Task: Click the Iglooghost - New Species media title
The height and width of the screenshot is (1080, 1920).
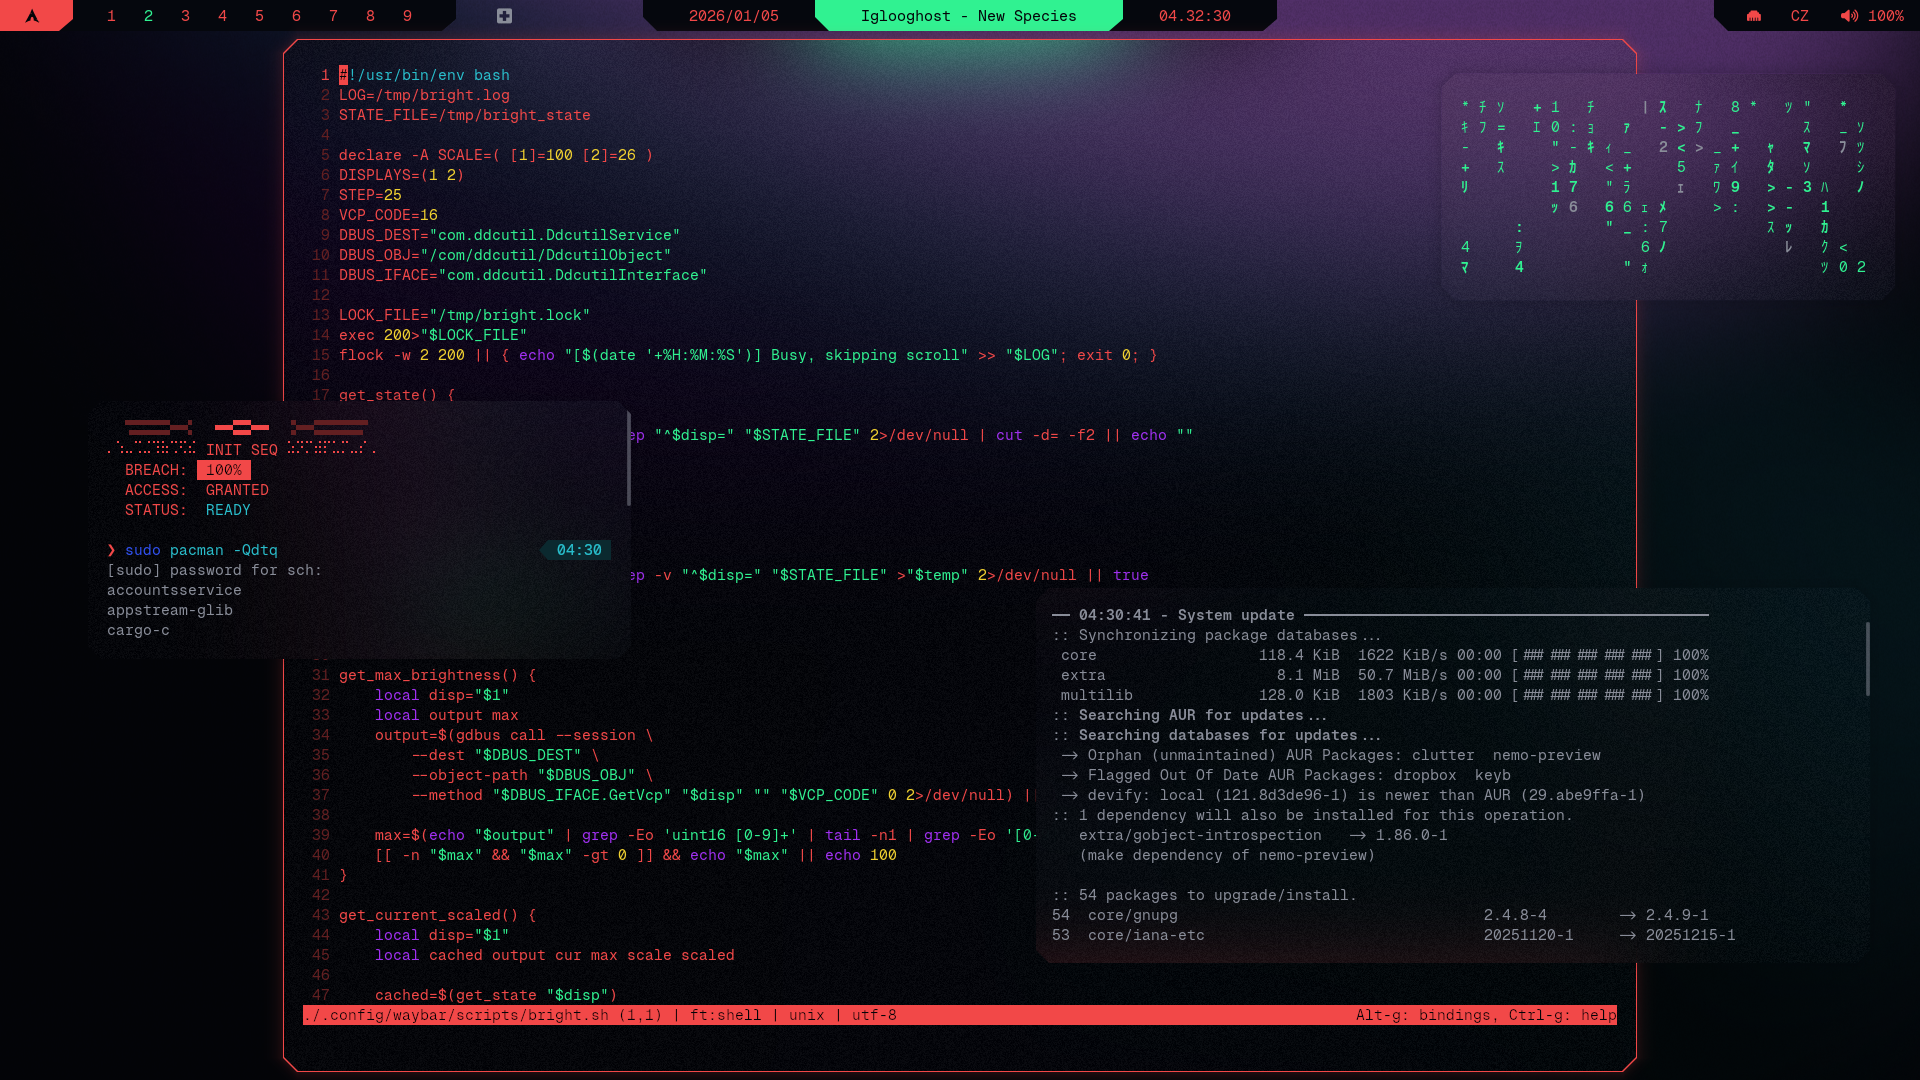Action: [x=968, y=16]
